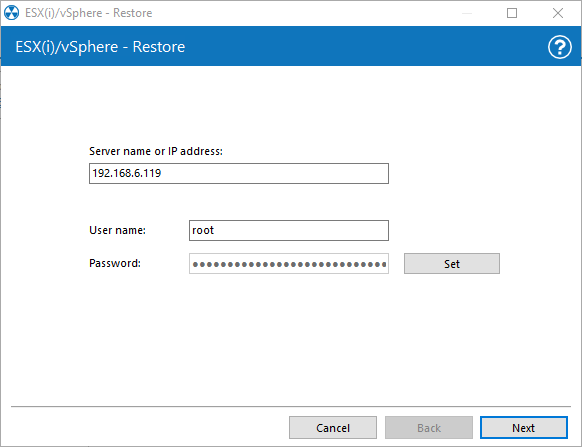
Task: Click the blue header title 'ESX(i)/vSphere - Restore'
Action: tap(100, 47)
